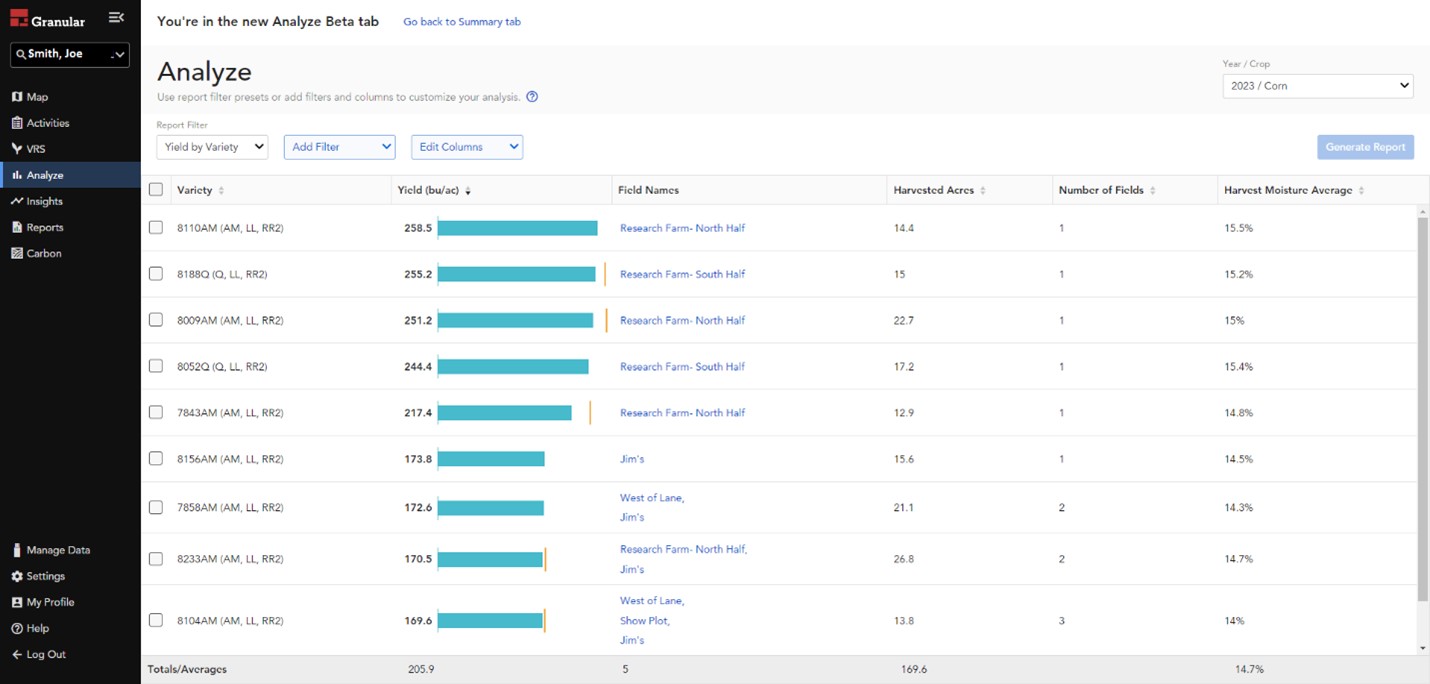Click the help question mark icon beside the Analyze description
Image resolution: width=1430 pixels, height=684 pixels.
532,97
